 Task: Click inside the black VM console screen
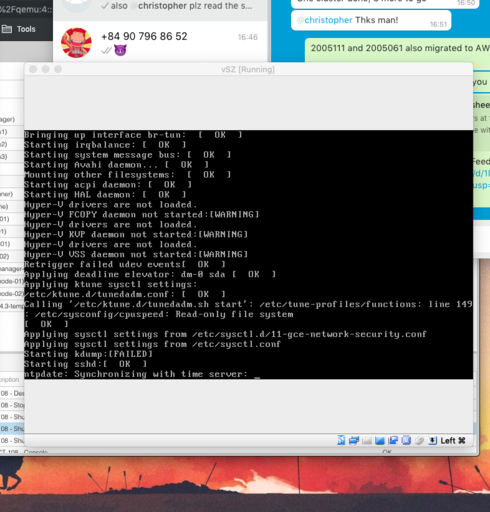[248, 254]
